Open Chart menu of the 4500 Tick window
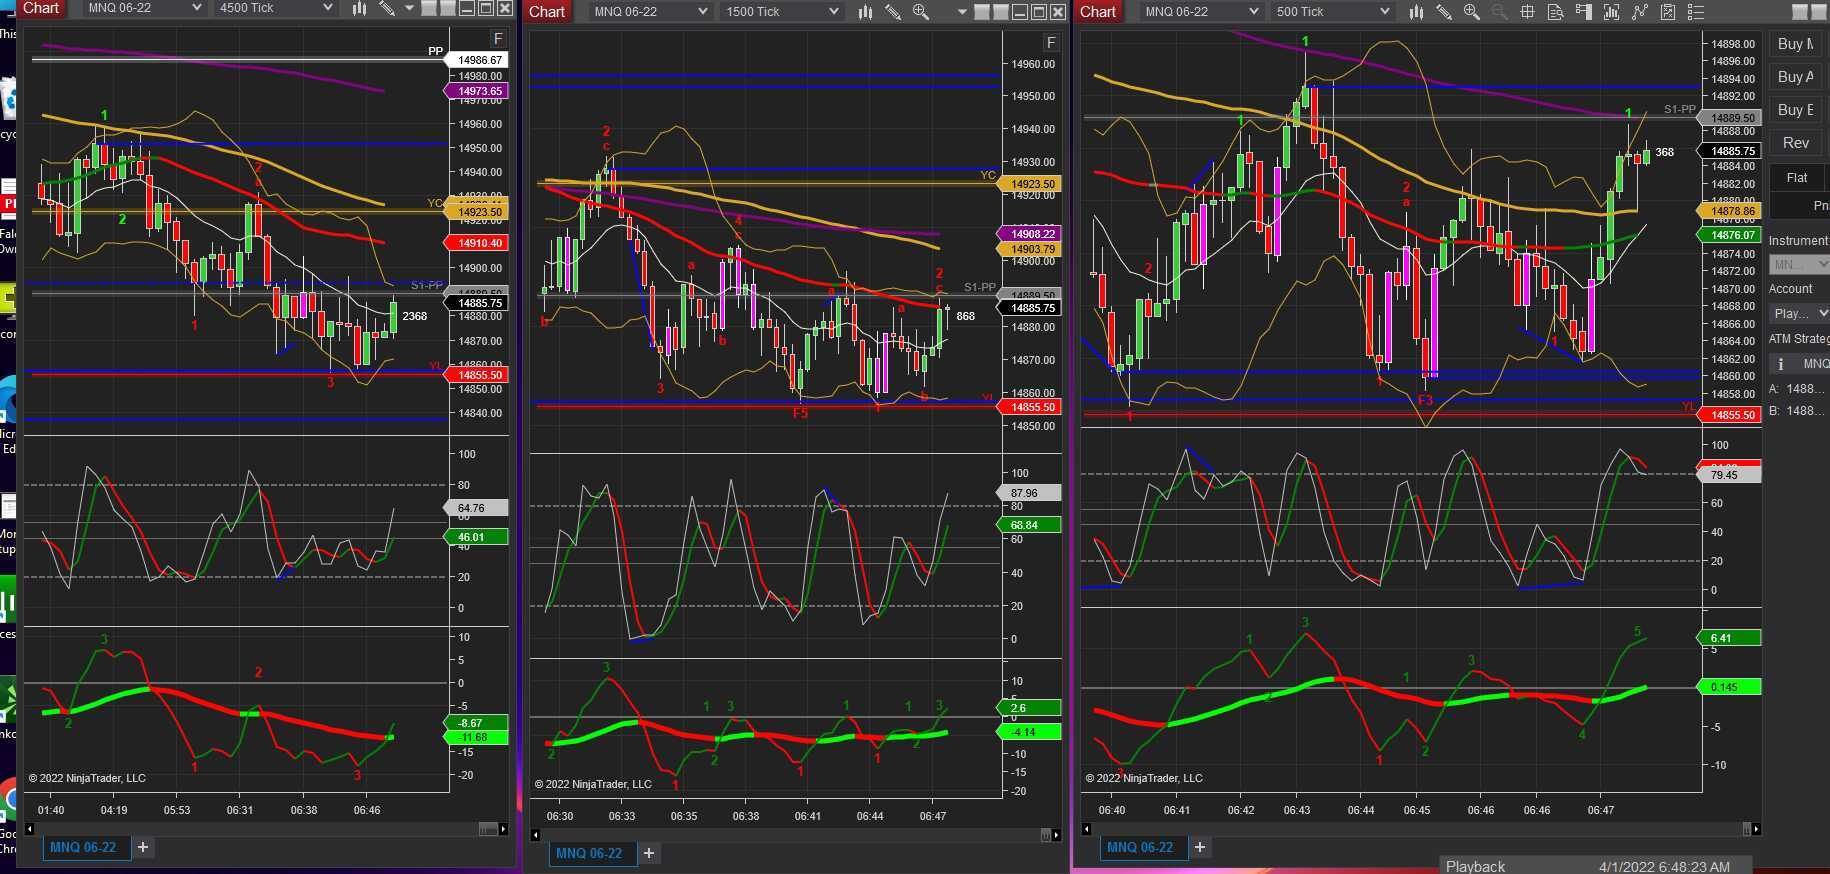 pos(41,8)
